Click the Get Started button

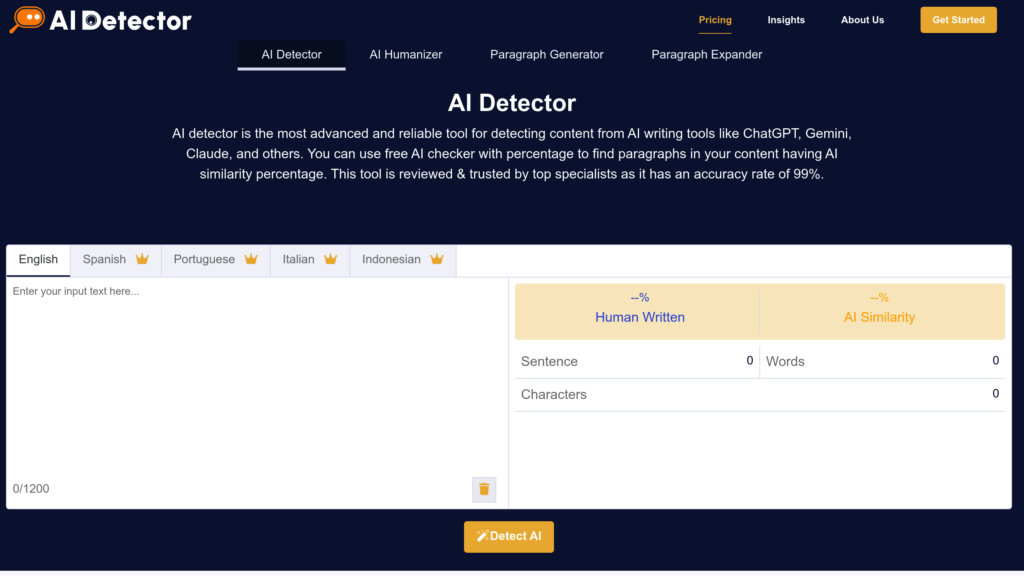957,19
